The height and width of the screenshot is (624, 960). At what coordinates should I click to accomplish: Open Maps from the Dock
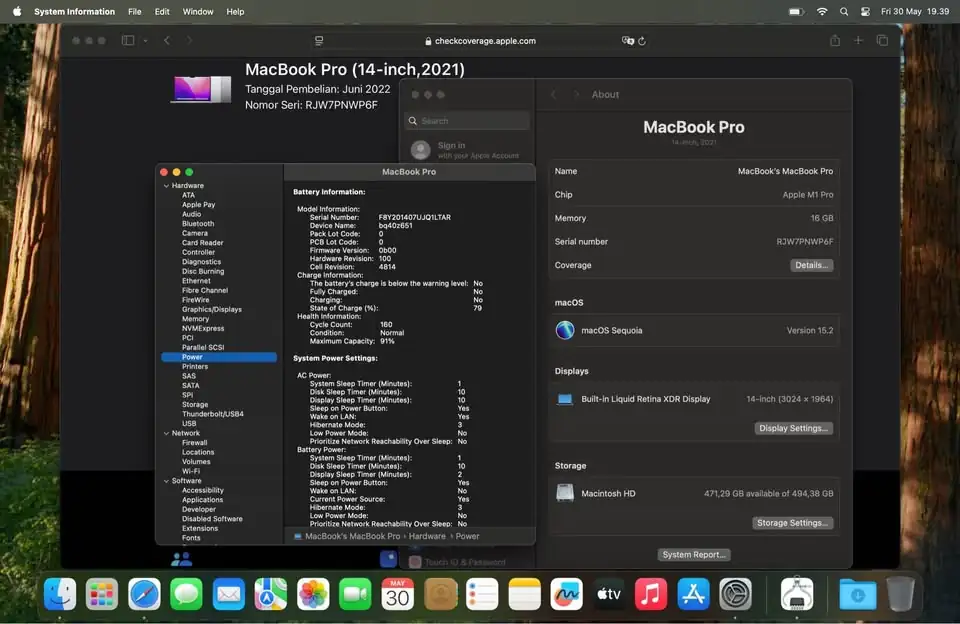[x=271, y=594]
